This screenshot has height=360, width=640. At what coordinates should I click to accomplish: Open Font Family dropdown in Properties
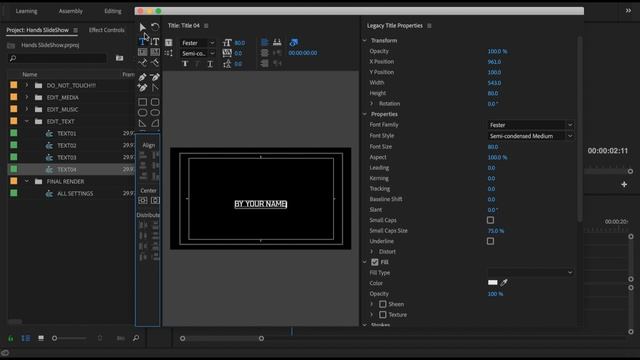tap(531, 125)
